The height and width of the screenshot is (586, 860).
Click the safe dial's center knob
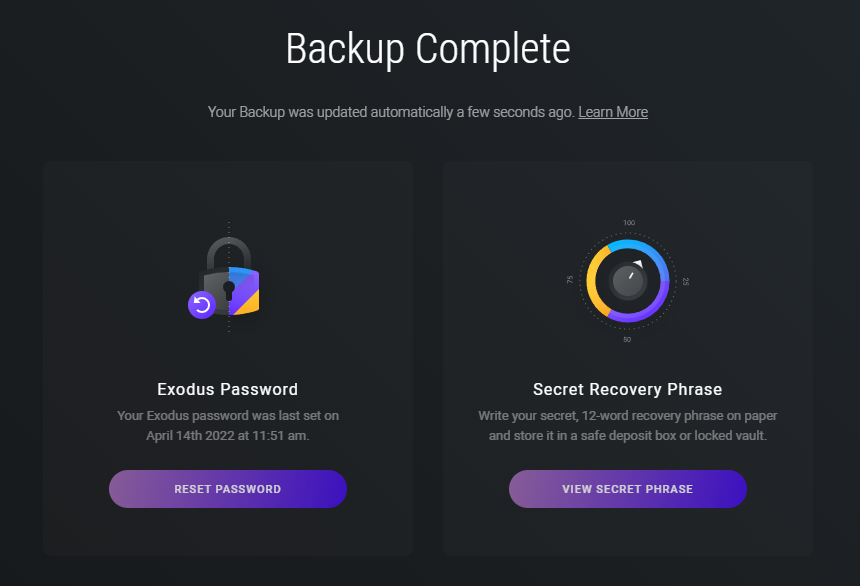(628, 281)
